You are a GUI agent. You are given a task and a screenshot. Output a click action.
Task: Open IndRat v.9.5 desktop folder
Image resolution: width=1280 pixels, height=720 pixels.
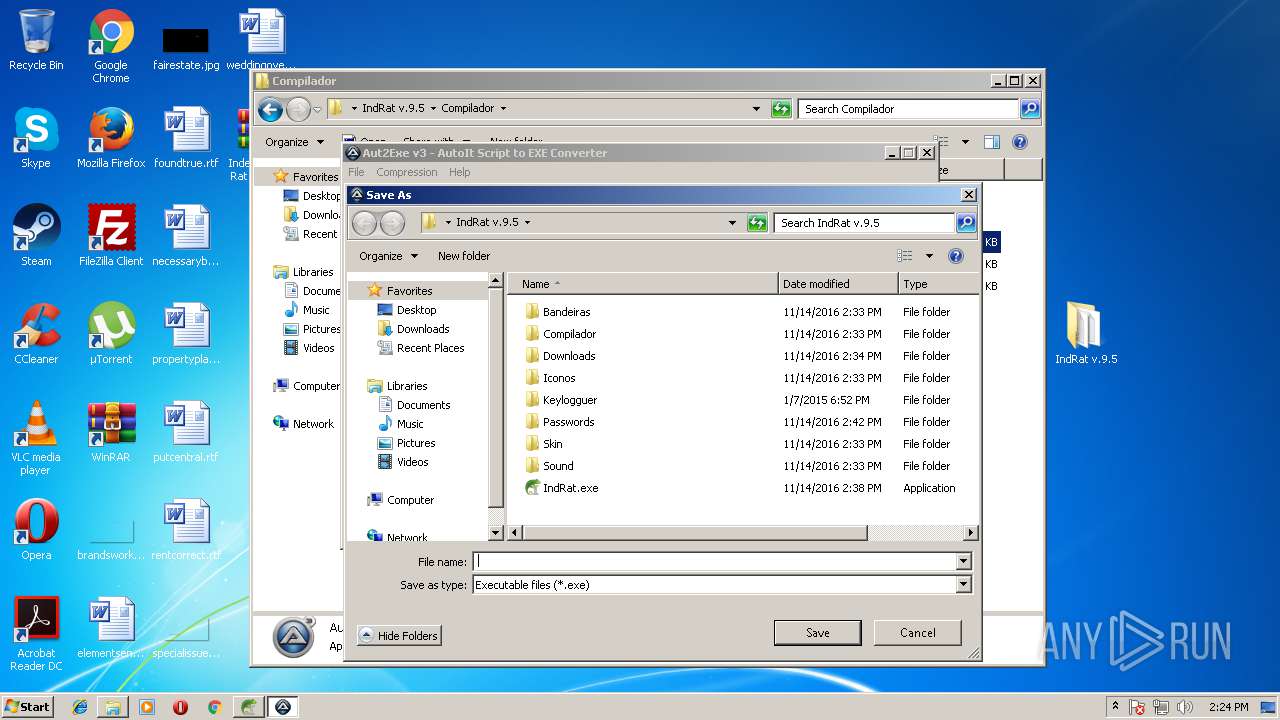[x=1086, y=334]
